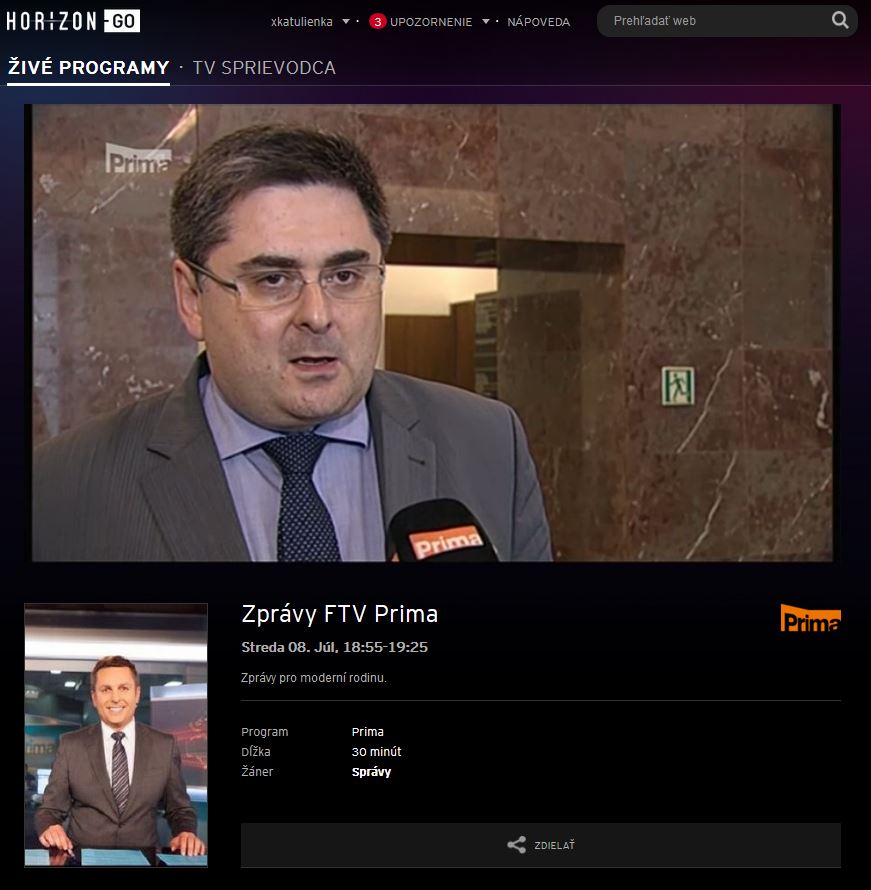Select the Prima value in the Program row
The width and height of the screenshot is (871, 890).
(x=368, y=732)
